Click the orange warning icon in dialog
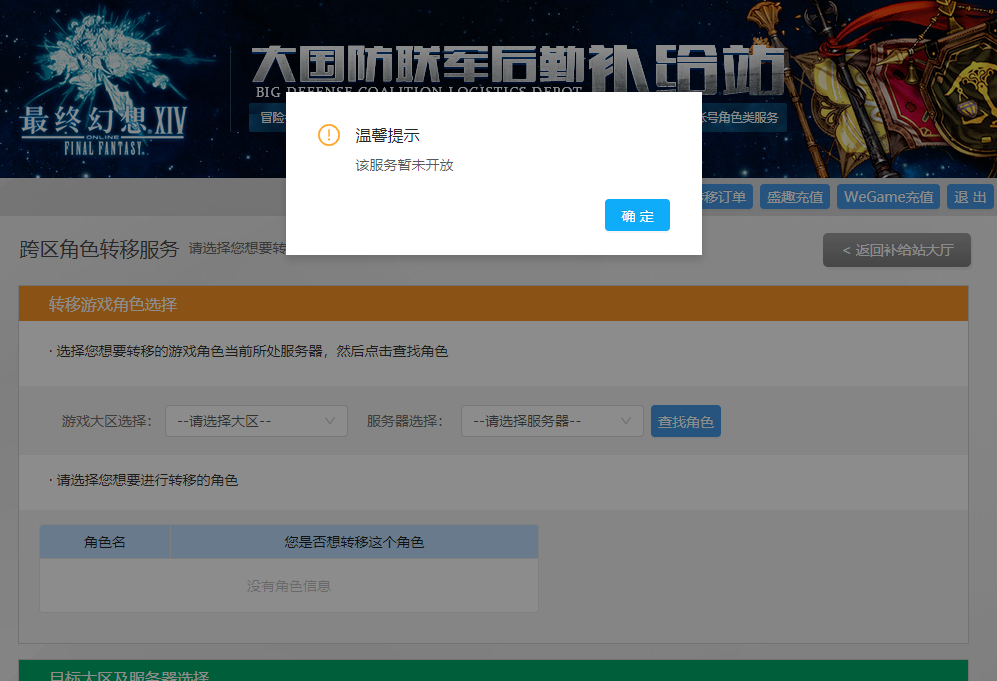Screen dimensions: 997x681 (x=329, y=135)
